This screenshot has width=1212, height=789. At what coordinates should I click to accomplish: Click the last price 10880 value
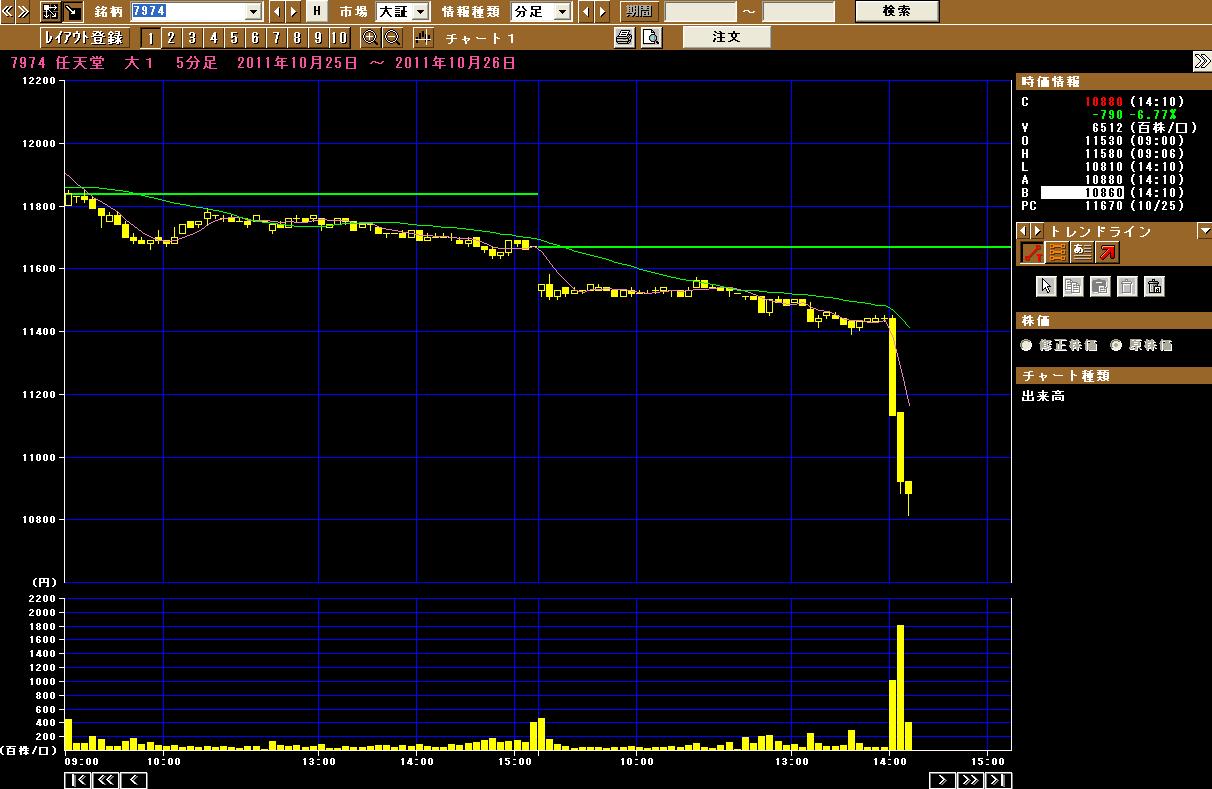[1104, 102]
